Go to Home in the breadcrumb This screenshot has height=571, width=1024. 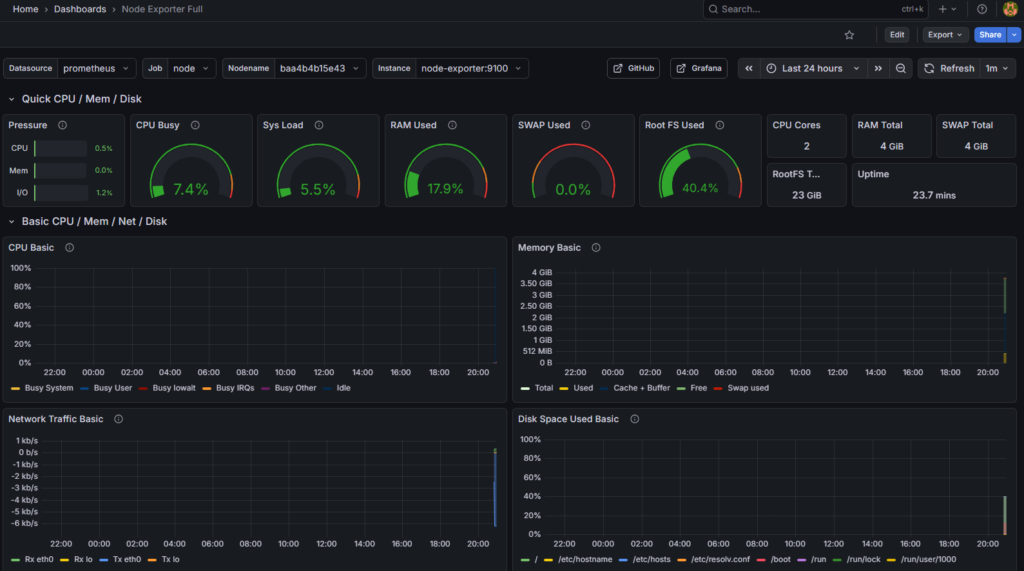coord(26,9)
